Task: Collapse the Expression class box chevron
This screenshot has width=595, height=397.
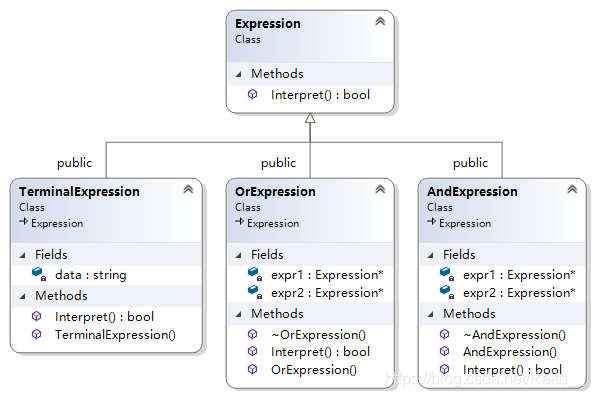Action: click(380, 21)
